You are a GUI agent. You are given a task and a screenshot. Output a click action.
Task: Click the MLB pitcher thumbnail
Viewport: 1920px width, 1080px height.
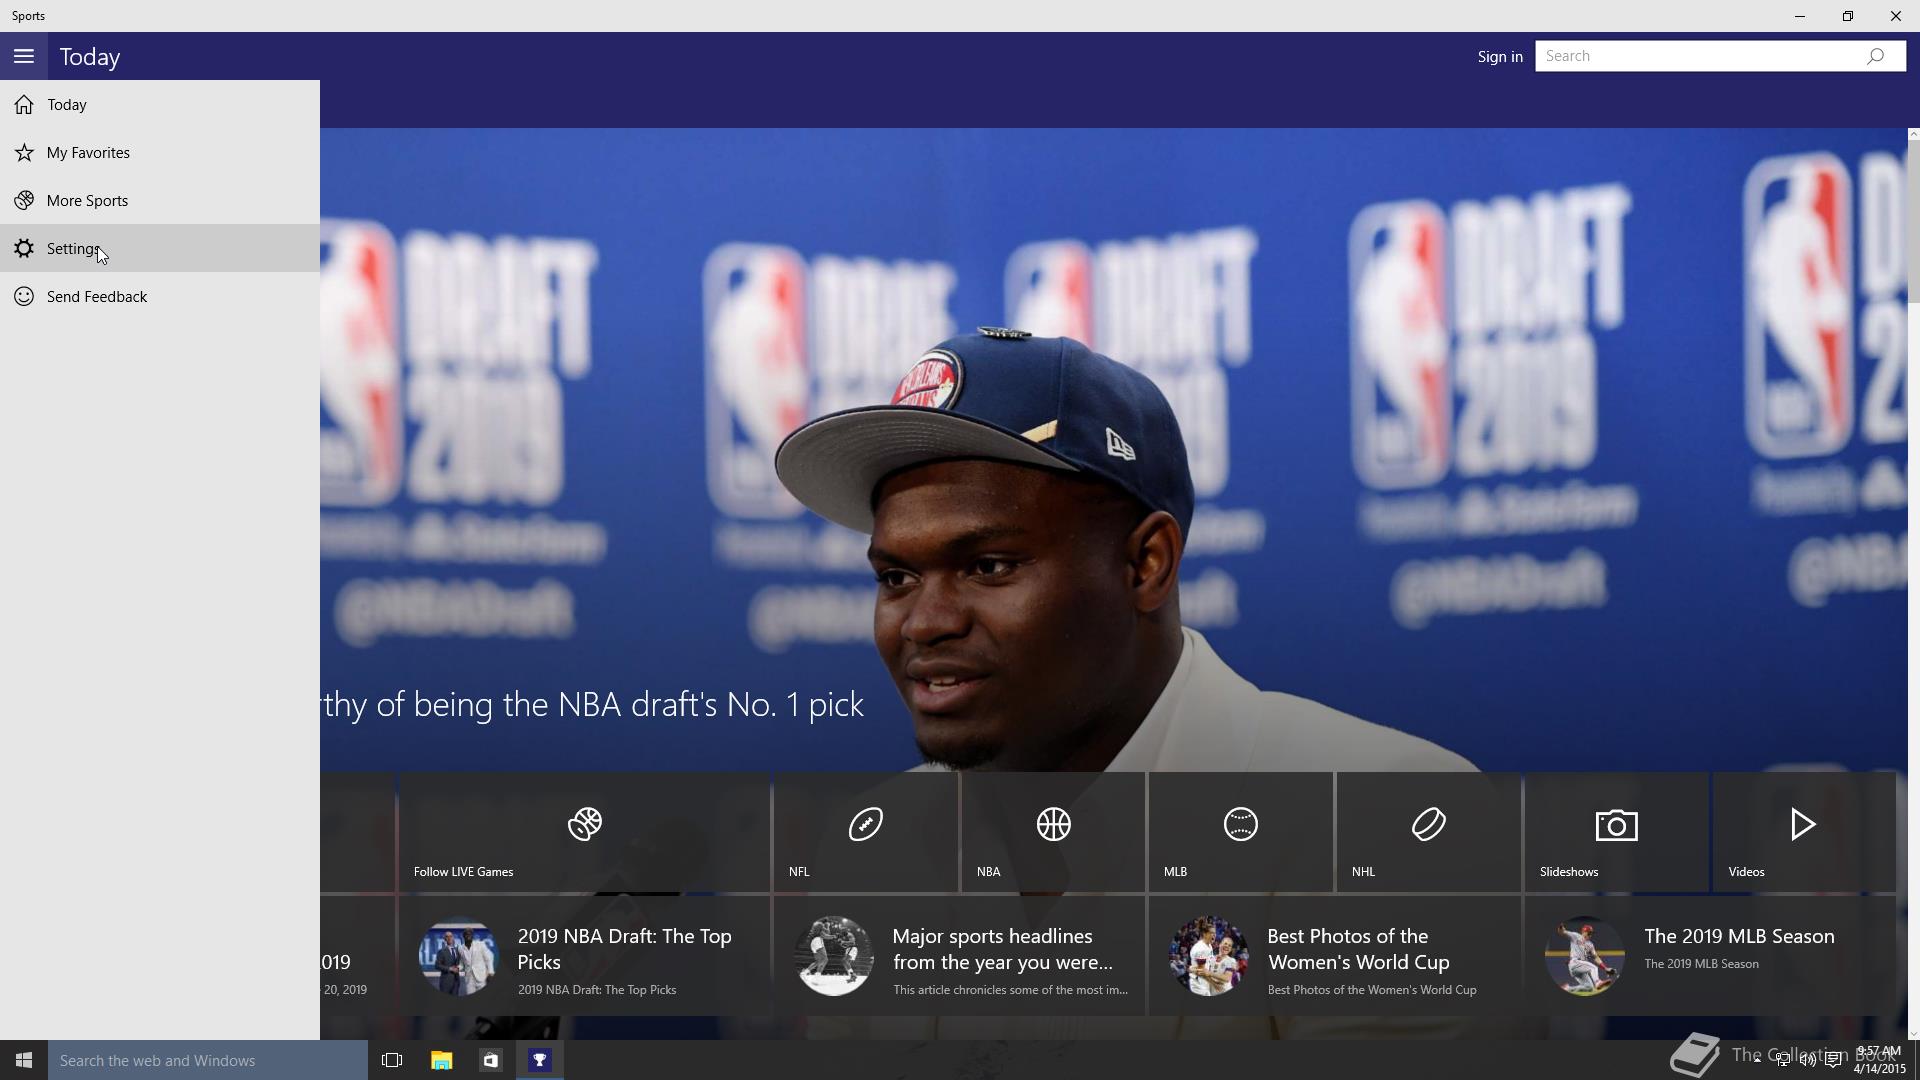point(1585,956)
